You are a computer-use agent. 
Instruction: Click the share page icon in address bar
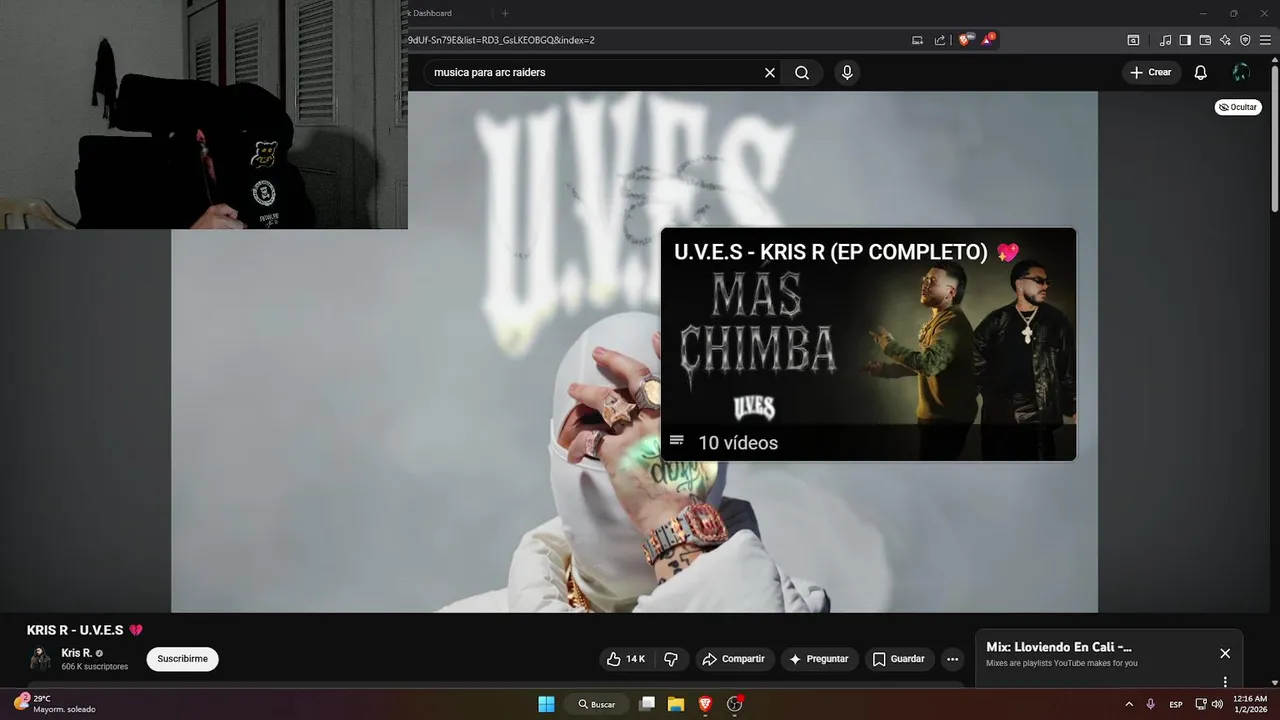940,40
